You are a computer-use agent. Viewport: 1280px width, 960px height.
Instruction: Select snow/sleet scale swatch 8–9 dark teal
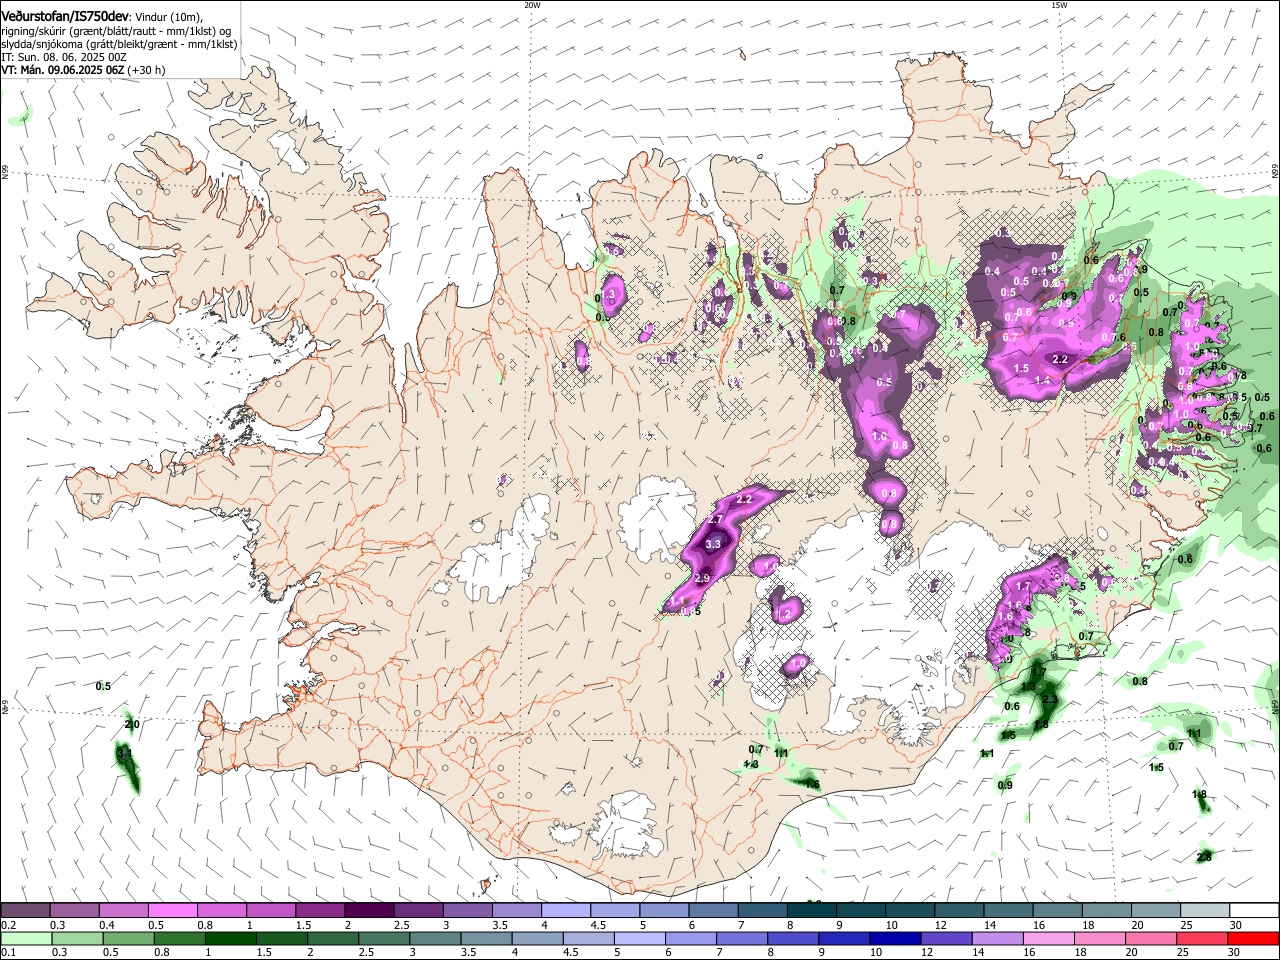[x=812, y=911]
